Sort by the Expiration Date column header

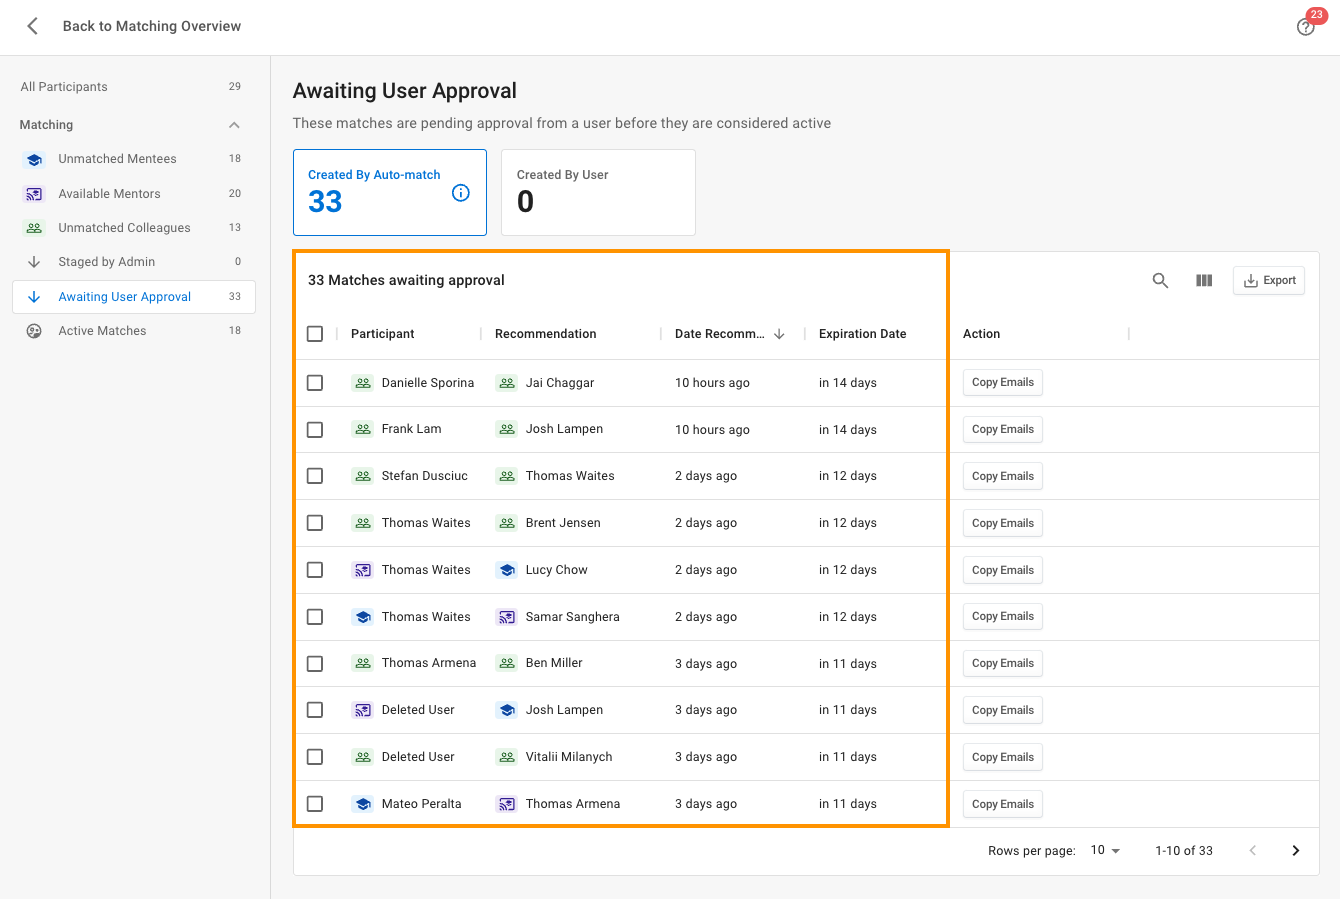coord(863,334)
